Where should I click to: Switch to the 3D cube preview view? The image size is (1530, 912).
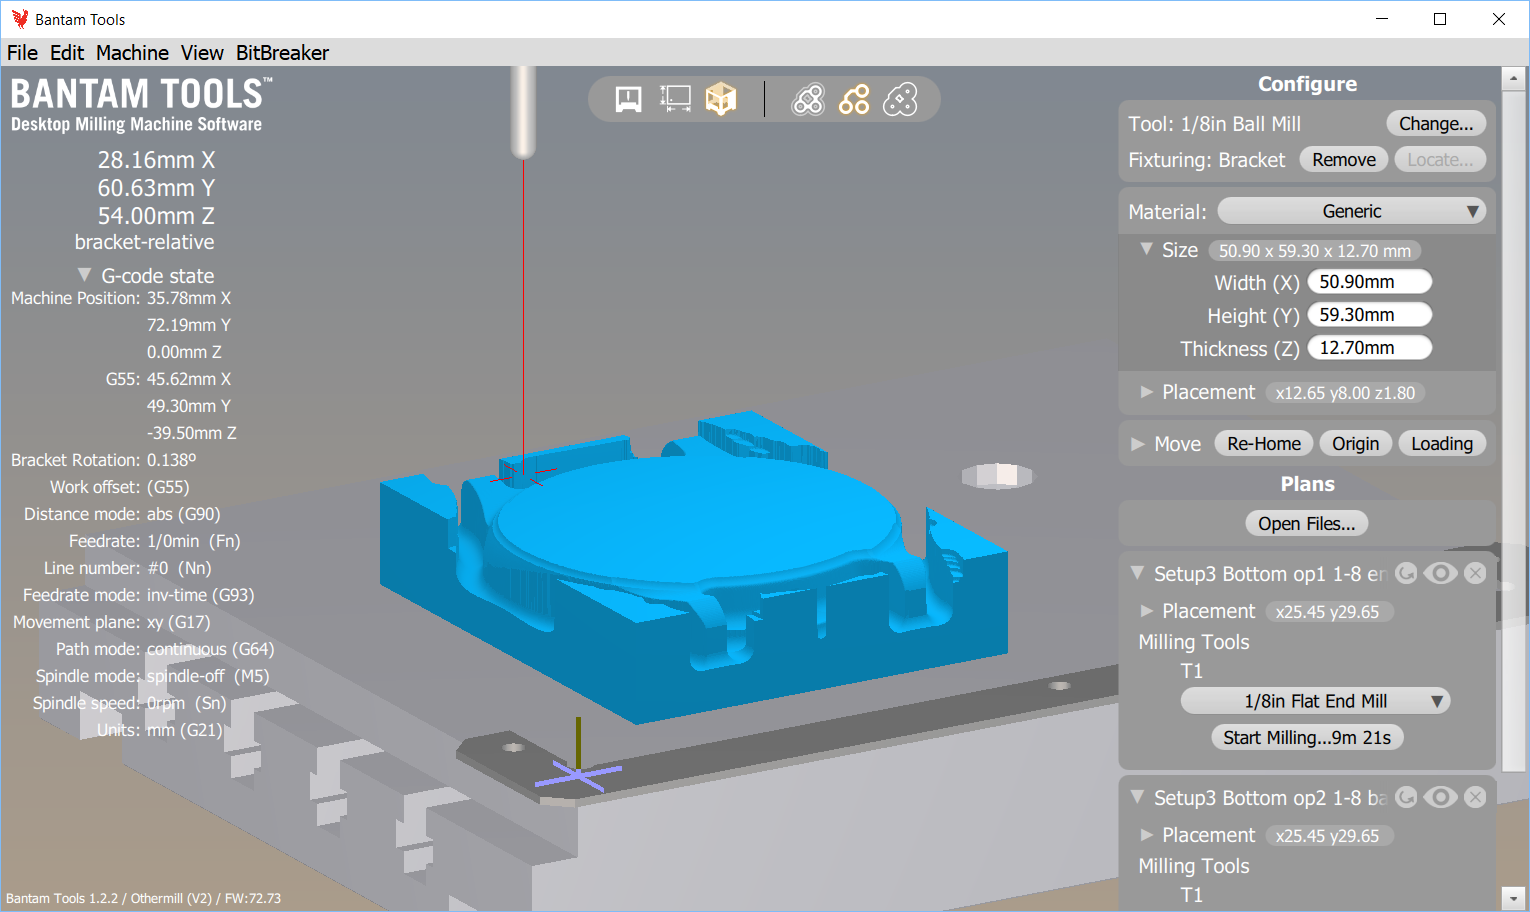coord(721,98)
